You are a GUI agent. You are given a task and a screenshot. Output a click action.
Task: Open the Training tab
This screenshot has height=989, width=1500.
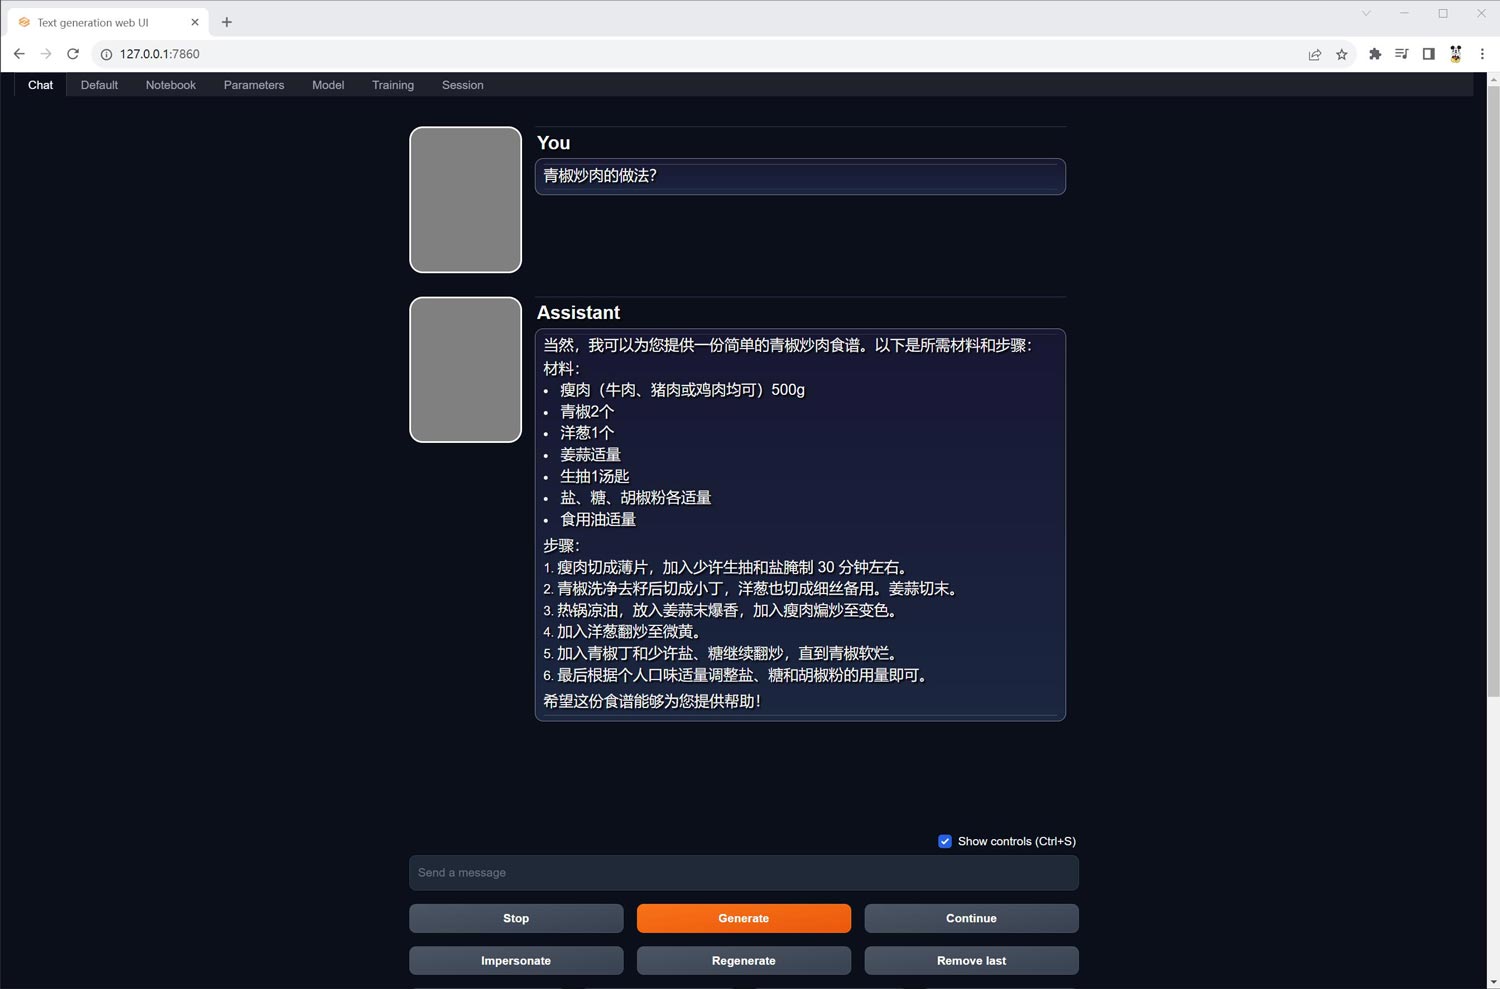tap(393, 85)
